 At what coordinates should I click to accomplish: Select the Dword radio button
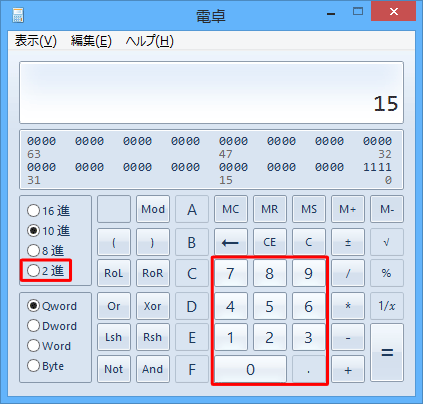coord(52,326)
